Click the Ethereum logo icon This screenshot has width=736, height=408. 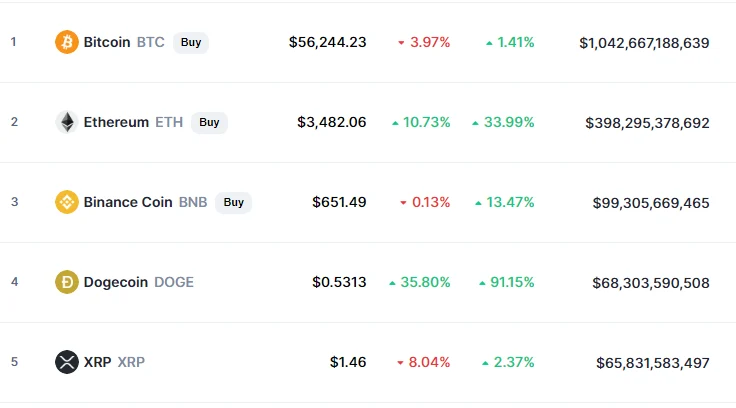(67, 122)
